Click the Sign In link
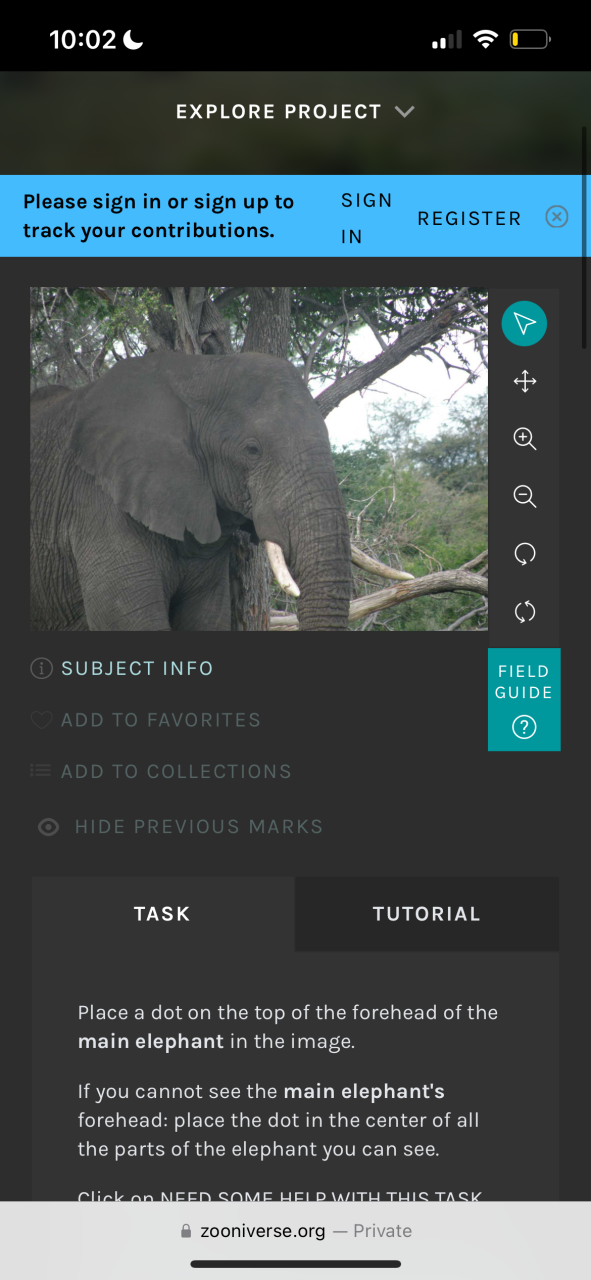 [x=366, y=218]
